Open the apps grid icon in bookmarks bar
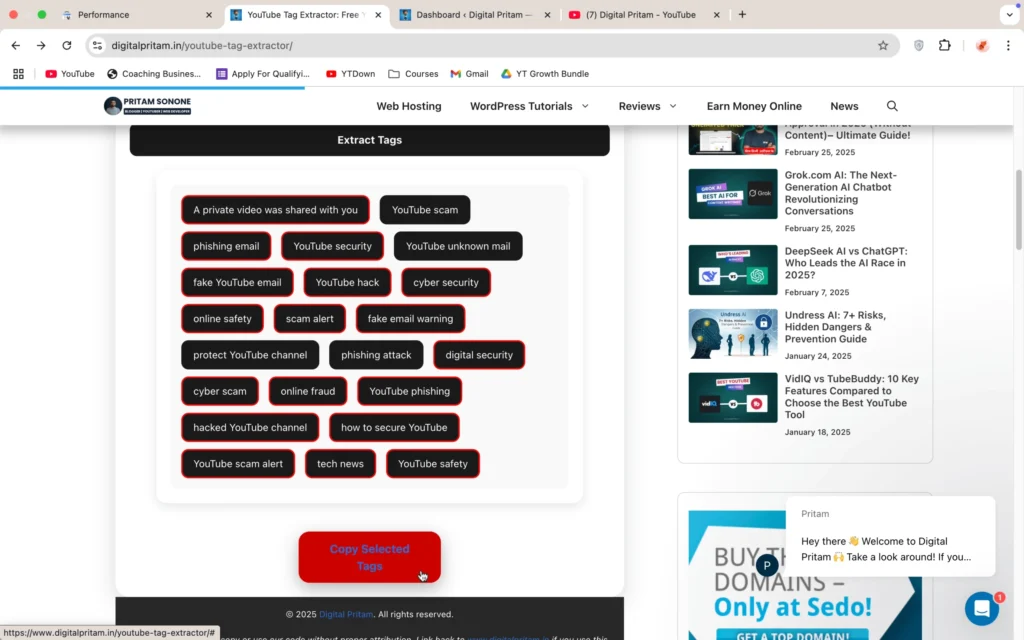Image resolution: width=1024 pixels, height=640 pixels. coord(18,74)
